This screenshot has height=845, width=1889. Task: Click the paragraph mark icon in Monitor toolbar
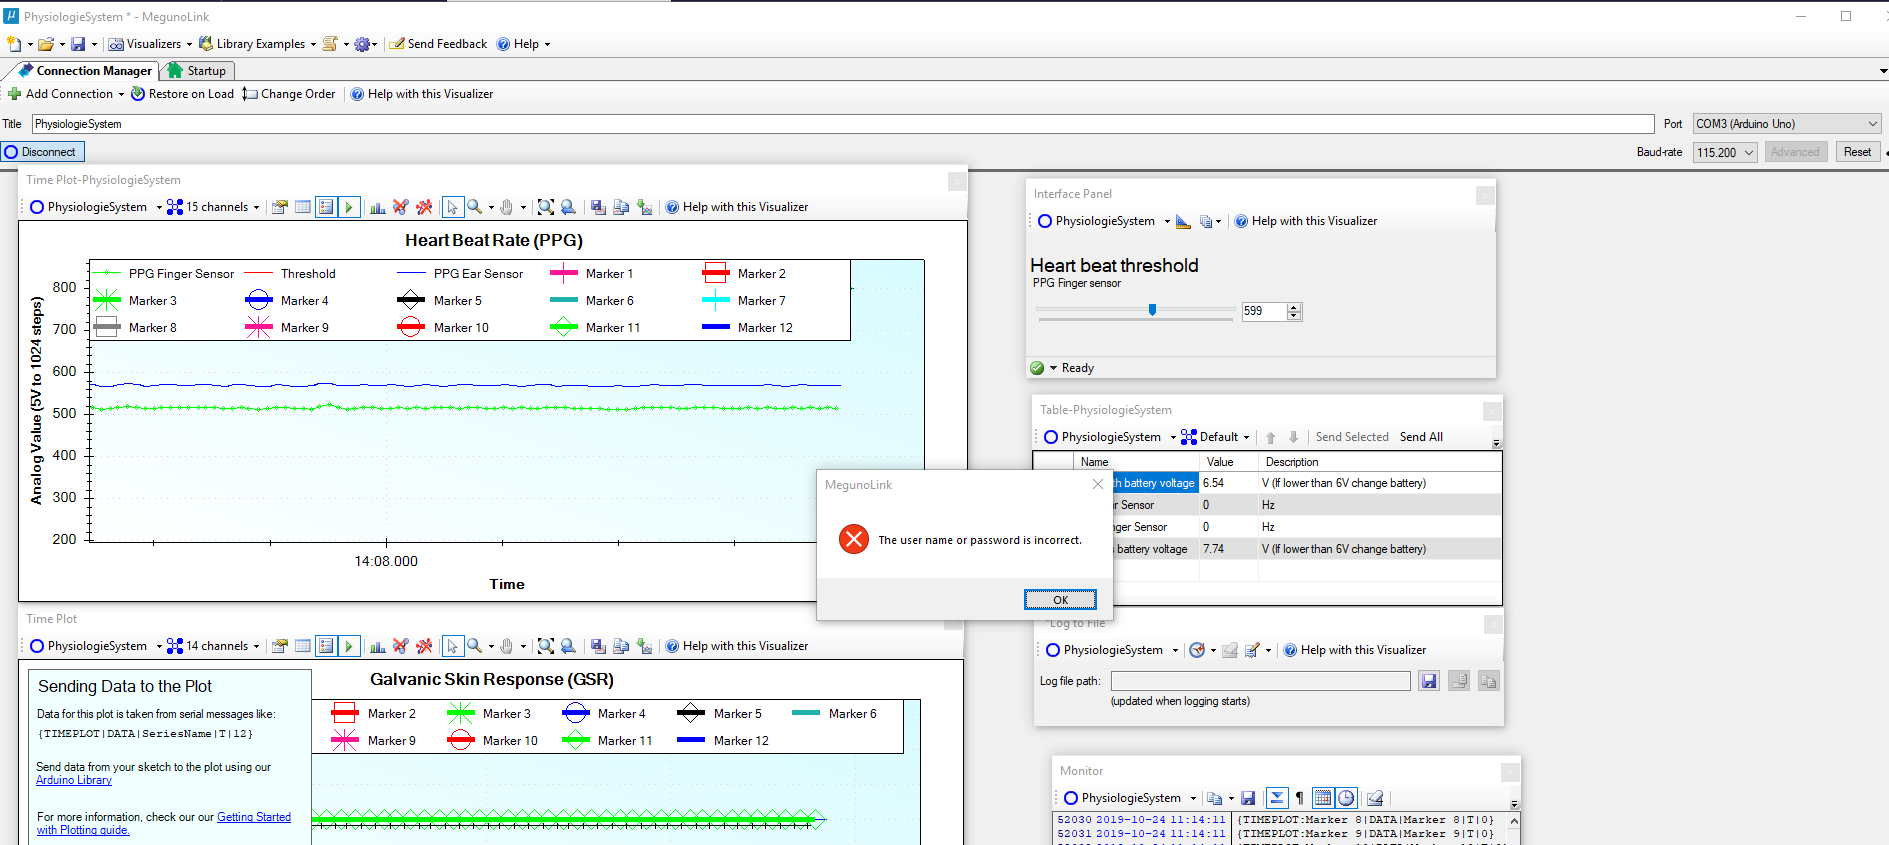click(1299, 798)
